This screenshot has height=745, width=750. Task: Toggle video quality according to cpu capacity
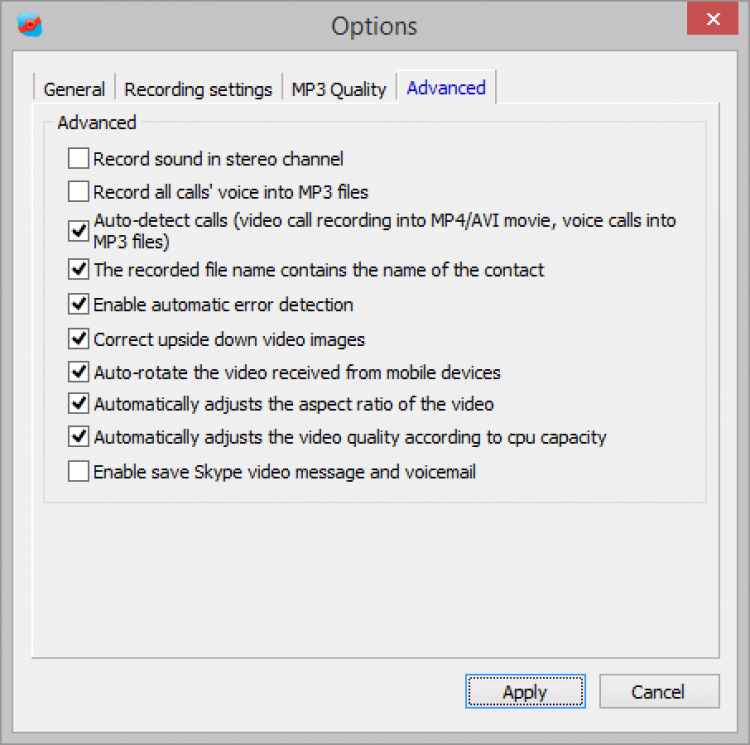[x=78, y=437]
